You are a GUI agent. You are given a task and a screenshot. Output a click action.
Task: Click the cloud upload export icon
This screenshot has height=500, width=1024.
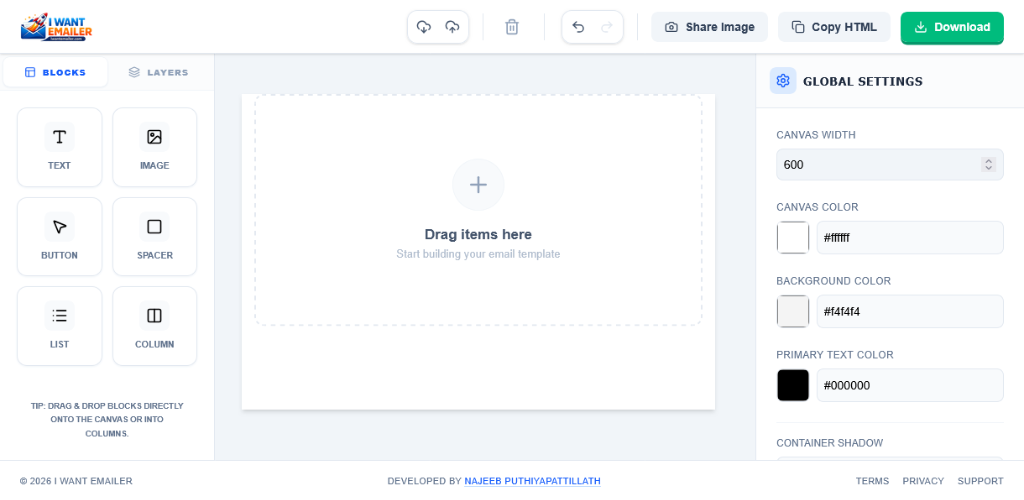pyautogui.click(x=452, y=27)
